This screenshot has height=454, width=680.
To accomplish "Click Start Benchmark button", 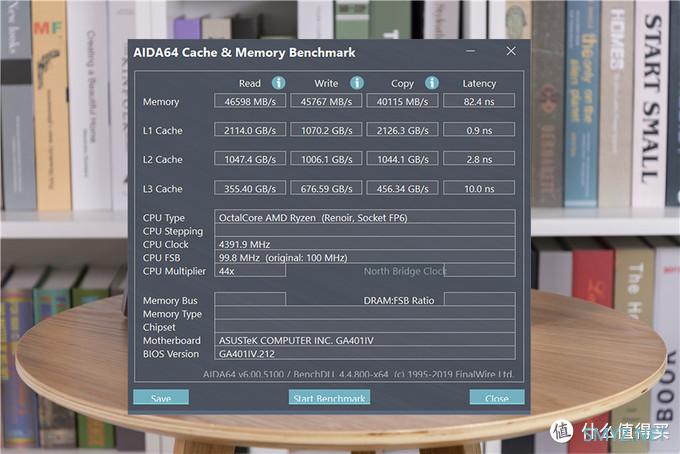I will (329, 397).
